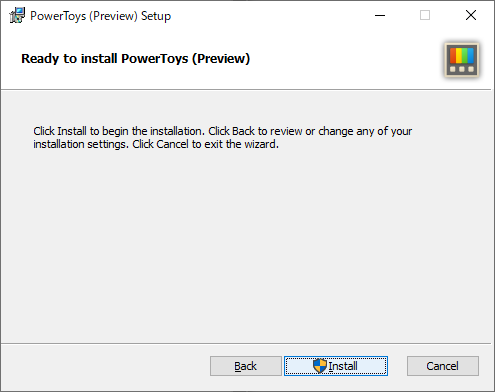495x392 pixels.
Task: Start installation with the Install button
Action: [336, 366]
